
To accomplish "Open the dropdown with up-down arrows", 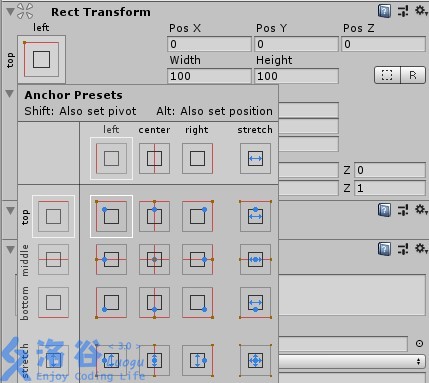I will tap(352, 361).
